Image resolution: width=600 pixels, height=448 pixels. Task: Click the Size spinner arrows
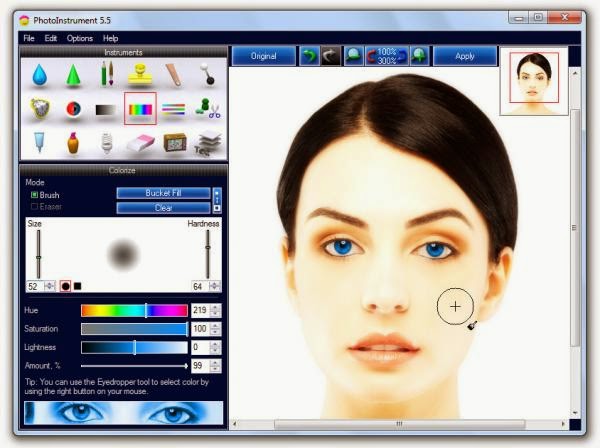pyautogui.click(x=50, y=286)
